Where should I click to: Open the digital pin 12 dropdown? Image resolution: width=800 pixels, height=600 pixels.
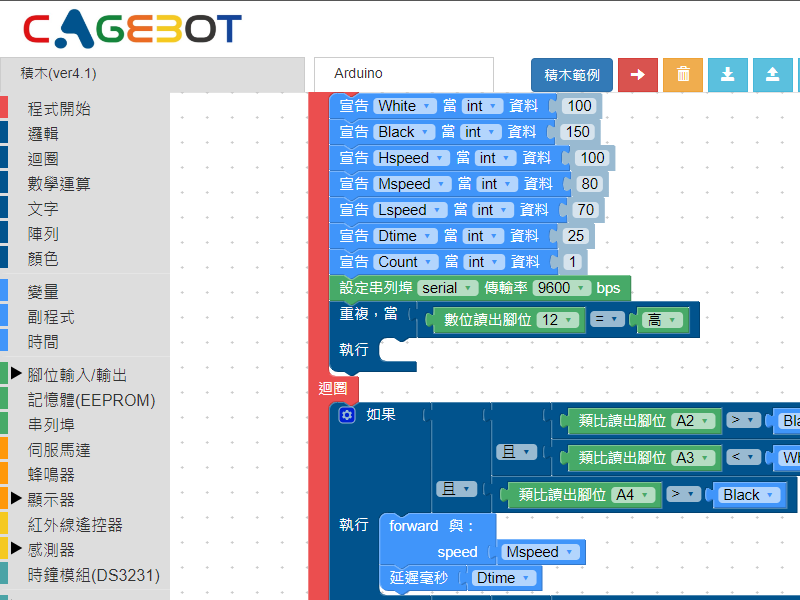click(x=558, y=320)
